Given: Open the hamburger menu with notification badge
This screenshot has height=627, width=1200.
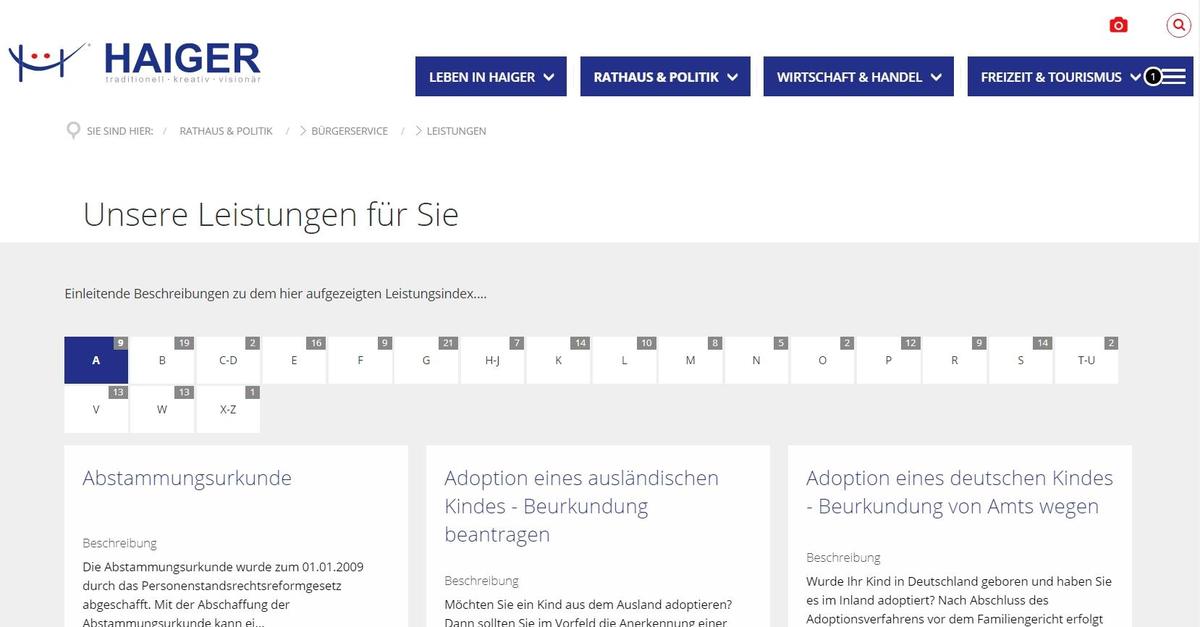Looking at the screenshot, I should point(1170,75).
